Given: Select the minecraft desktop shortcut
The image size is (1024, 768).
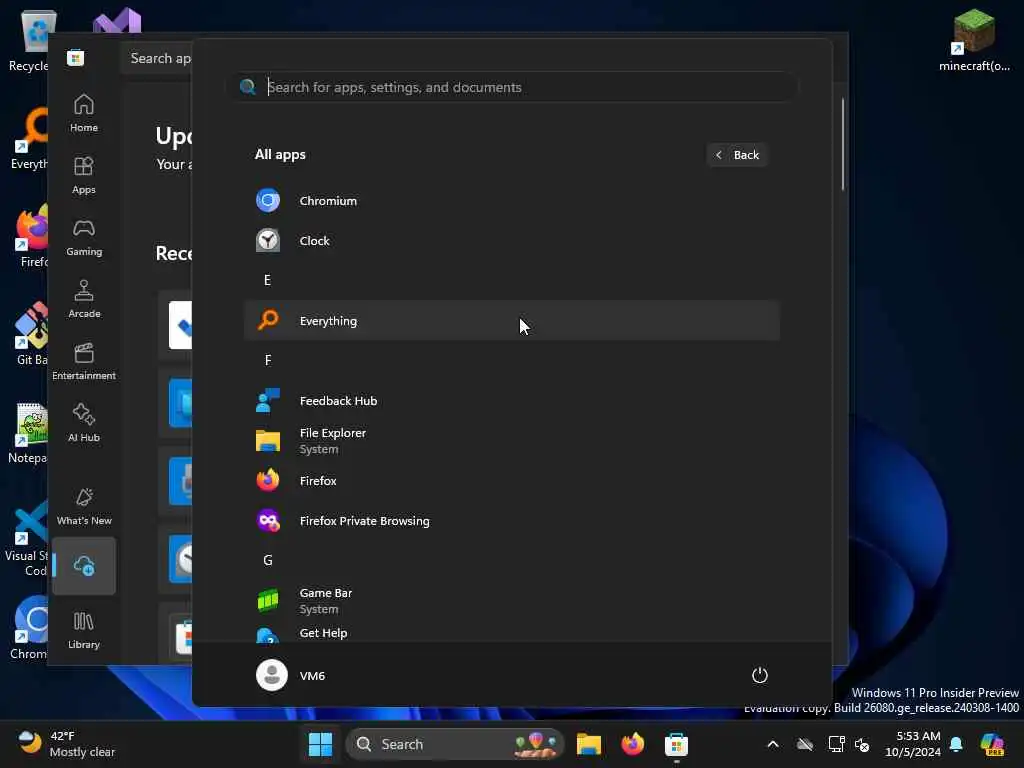Looking at the screenshot, I should pos(974,40).
